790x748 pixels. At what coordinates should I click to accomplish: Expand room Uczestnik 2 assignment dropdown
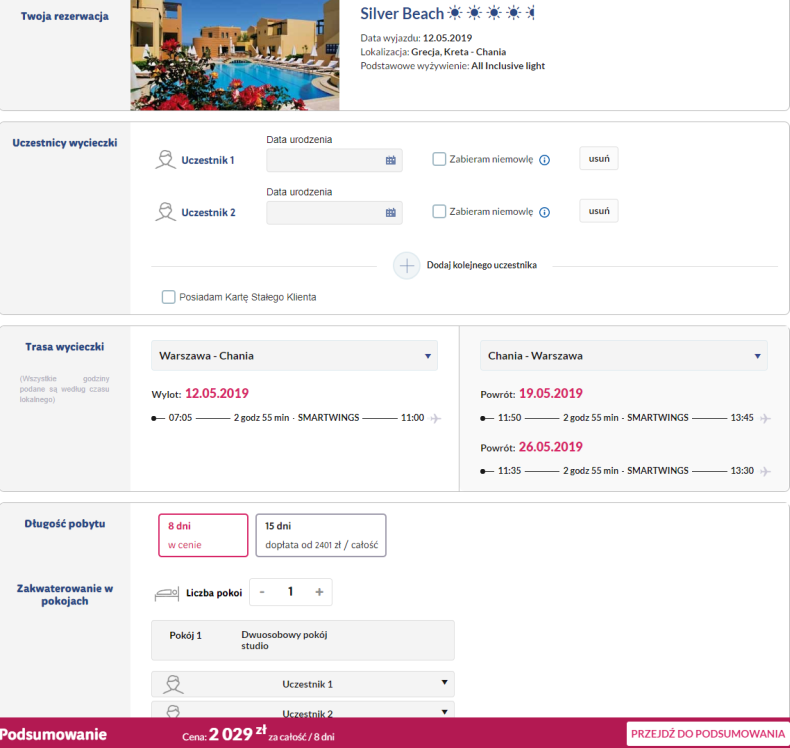(x=303, y=710)
